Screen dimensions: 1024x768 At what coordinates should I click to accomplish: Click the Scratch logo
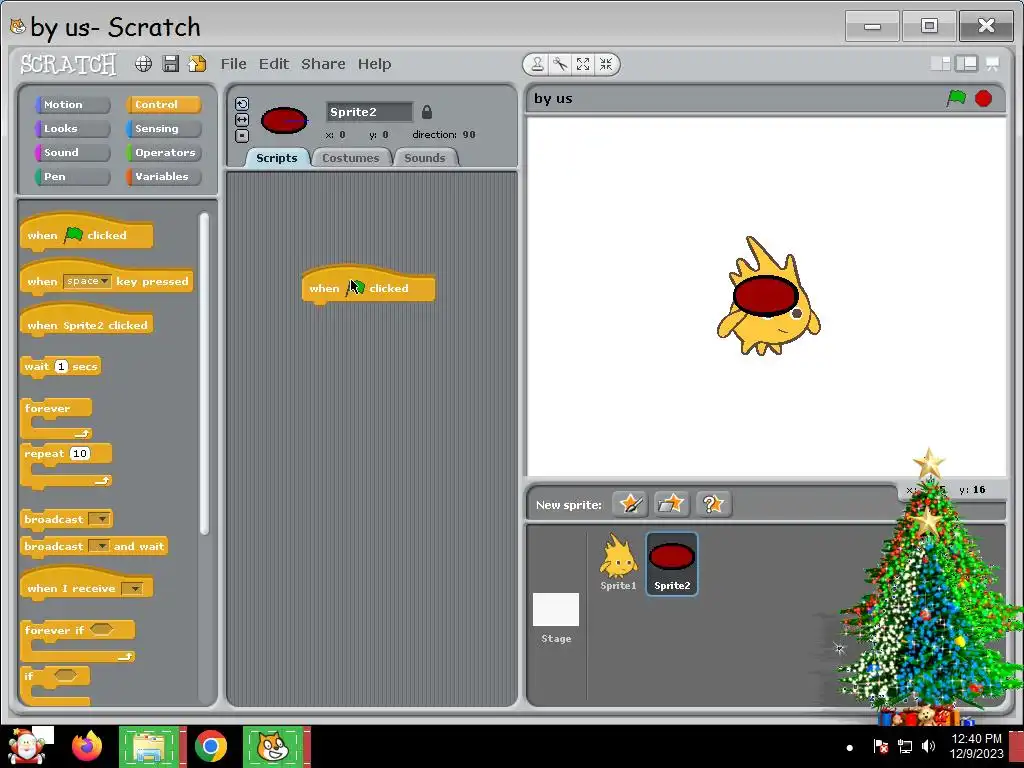[68, 64]
